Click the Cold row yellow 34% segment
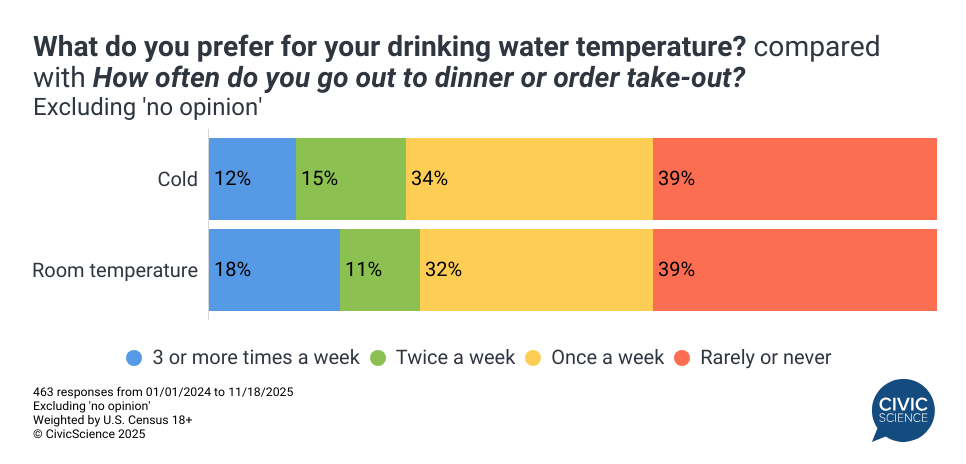 tap(529, 179)
